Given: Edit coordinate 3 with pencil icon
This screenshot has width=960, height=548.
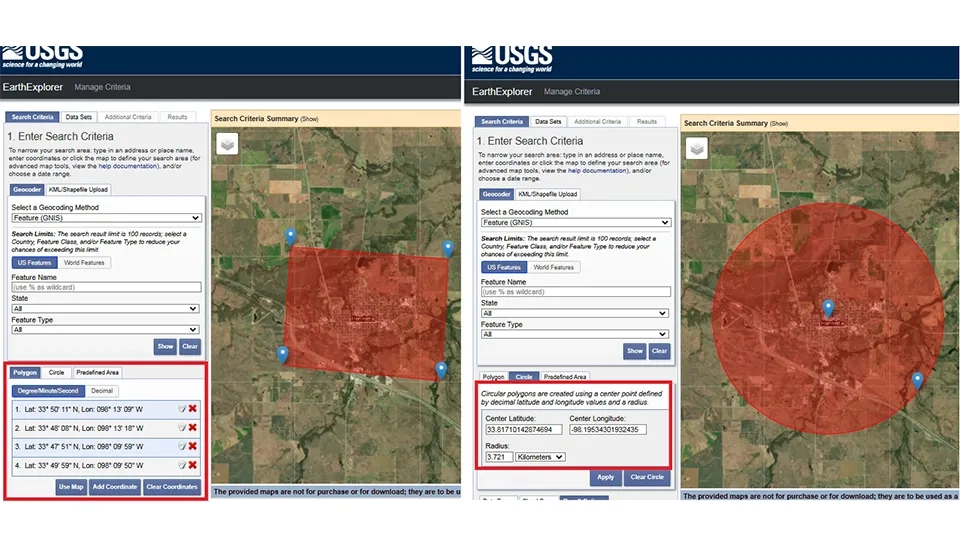Looking at the screenshot, I should 182,446.
